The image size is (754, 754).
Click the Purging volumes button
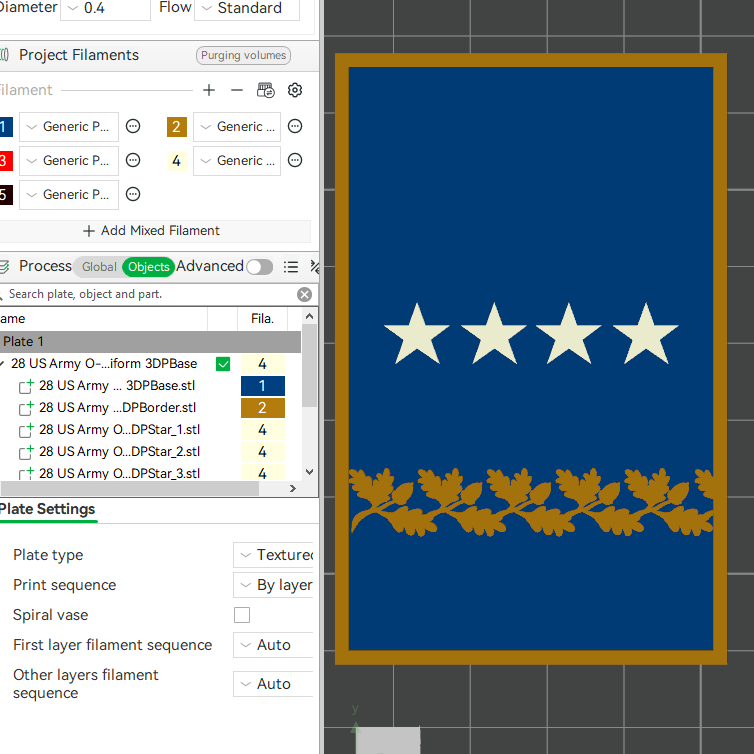click(x=243, y=55)
